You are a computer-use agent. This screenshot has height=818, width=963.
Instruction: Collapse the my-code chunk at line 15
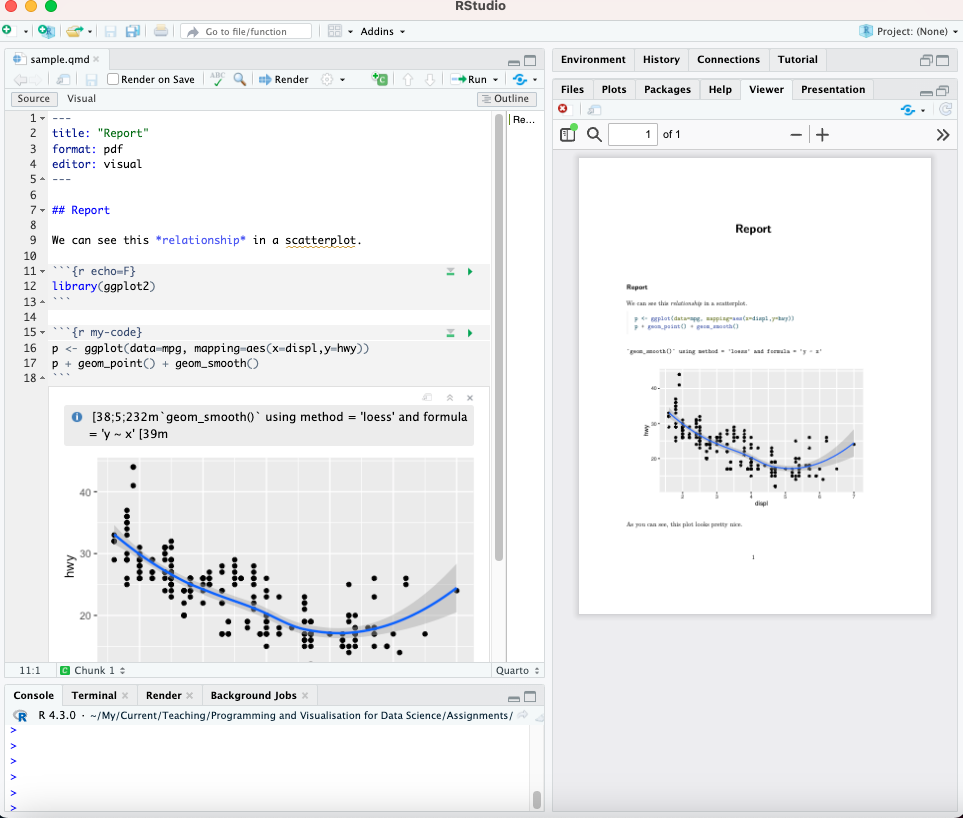pyautogui.click(x=42, y=333)
